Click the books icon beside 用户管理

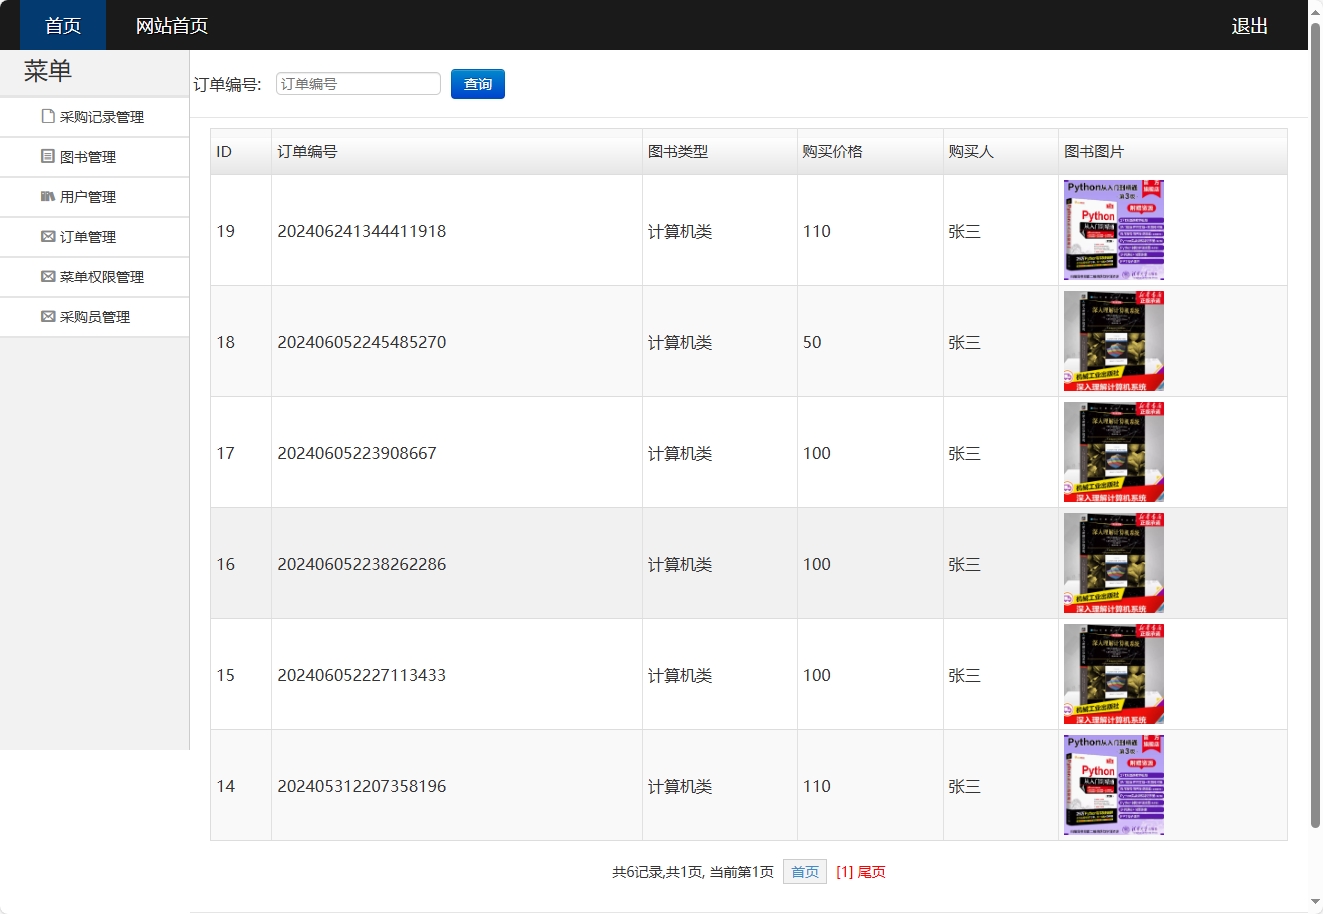[x=48, y=196]
